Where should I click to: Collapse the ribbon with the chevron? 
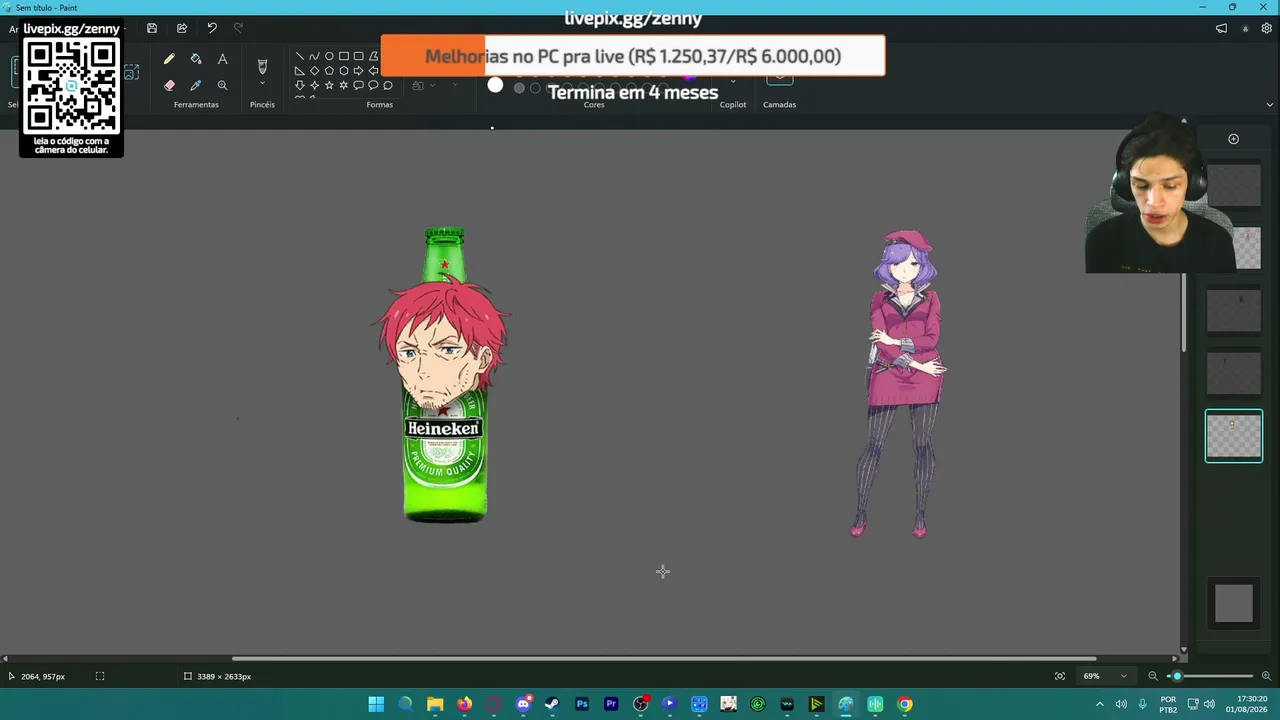[x=1270, y=104]
